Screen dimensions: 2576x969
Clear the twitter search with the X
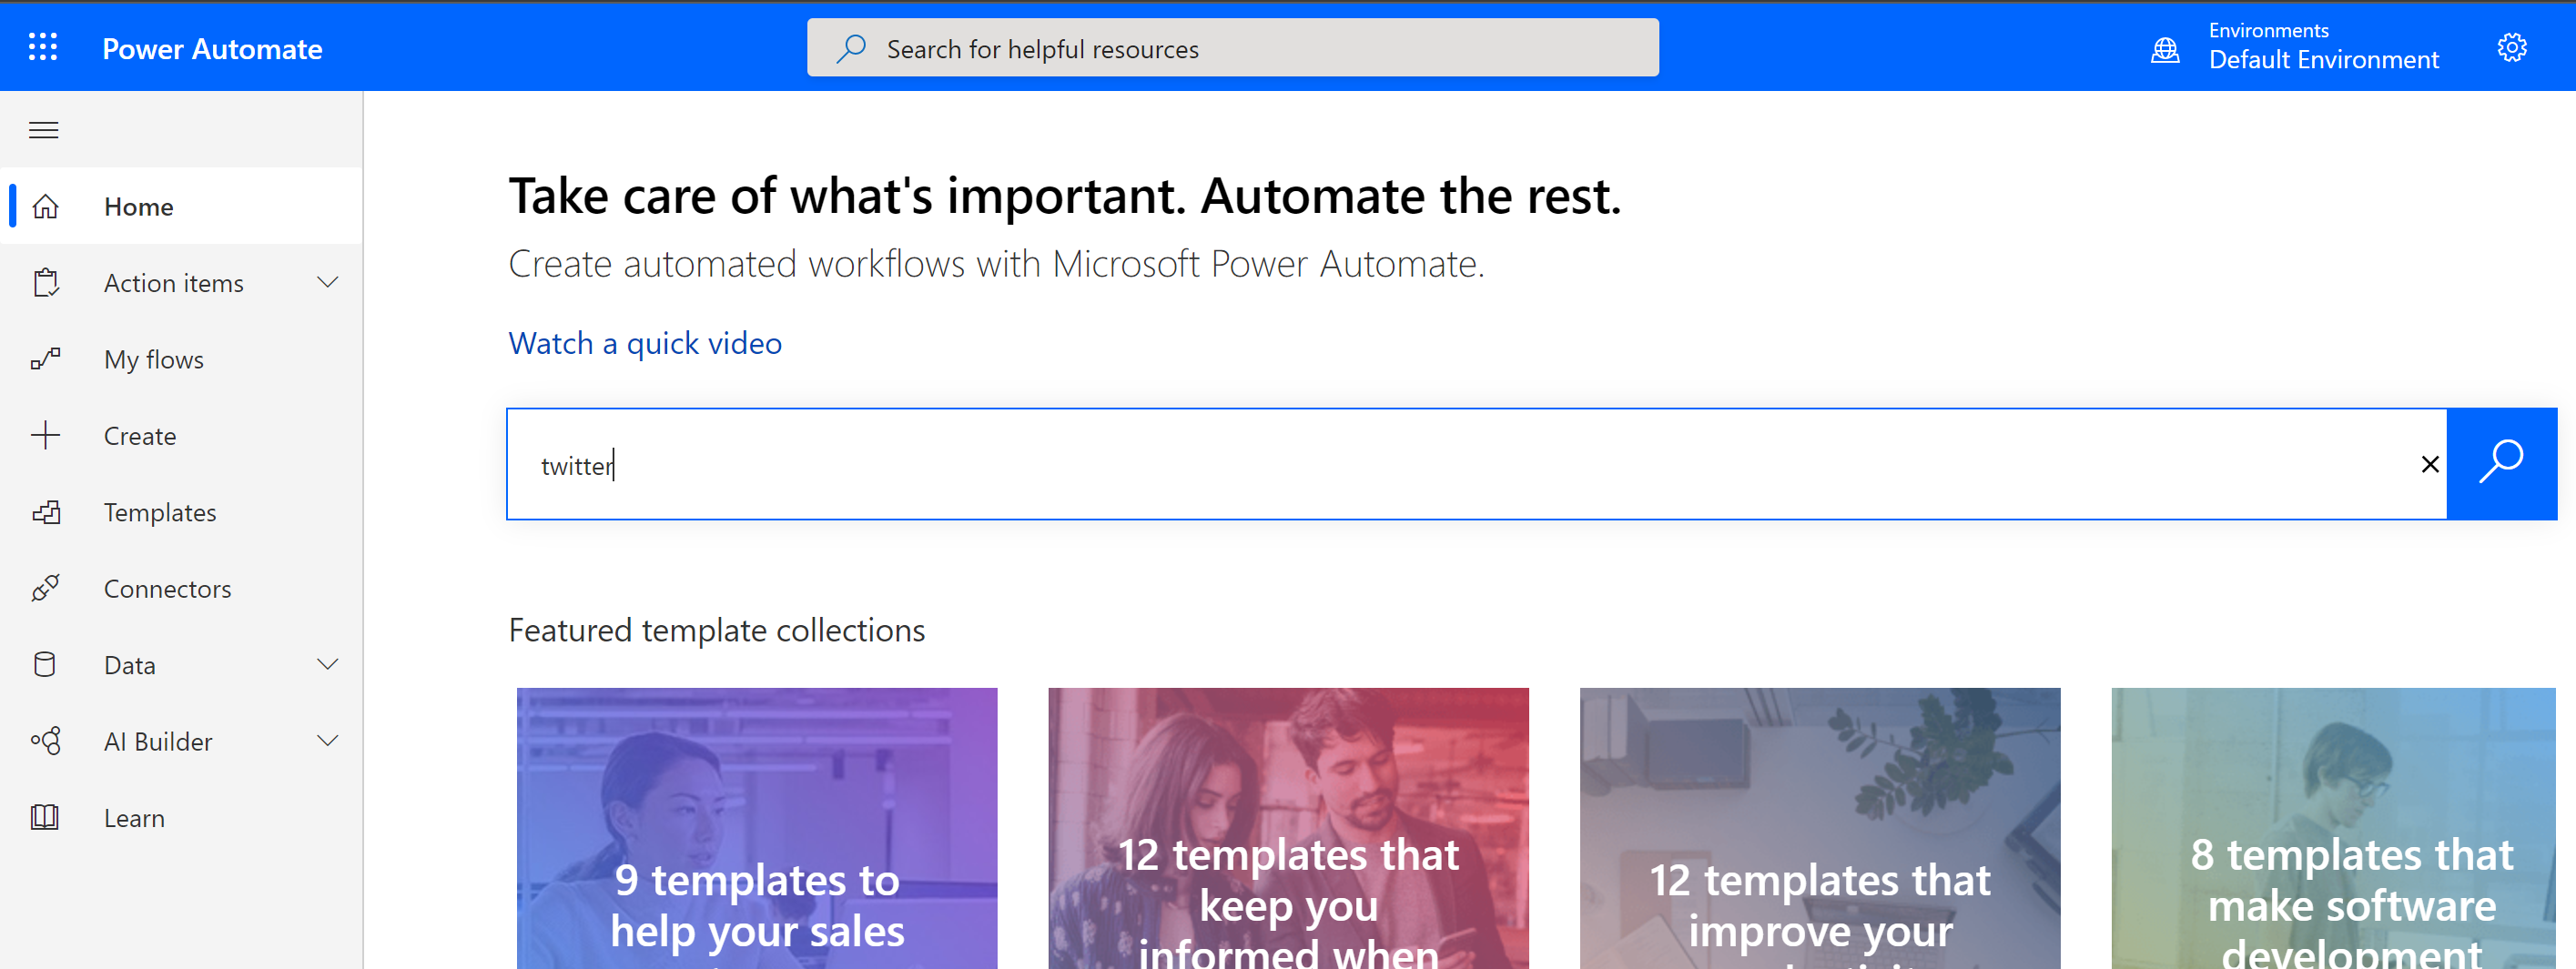[x=2430, y=464]
